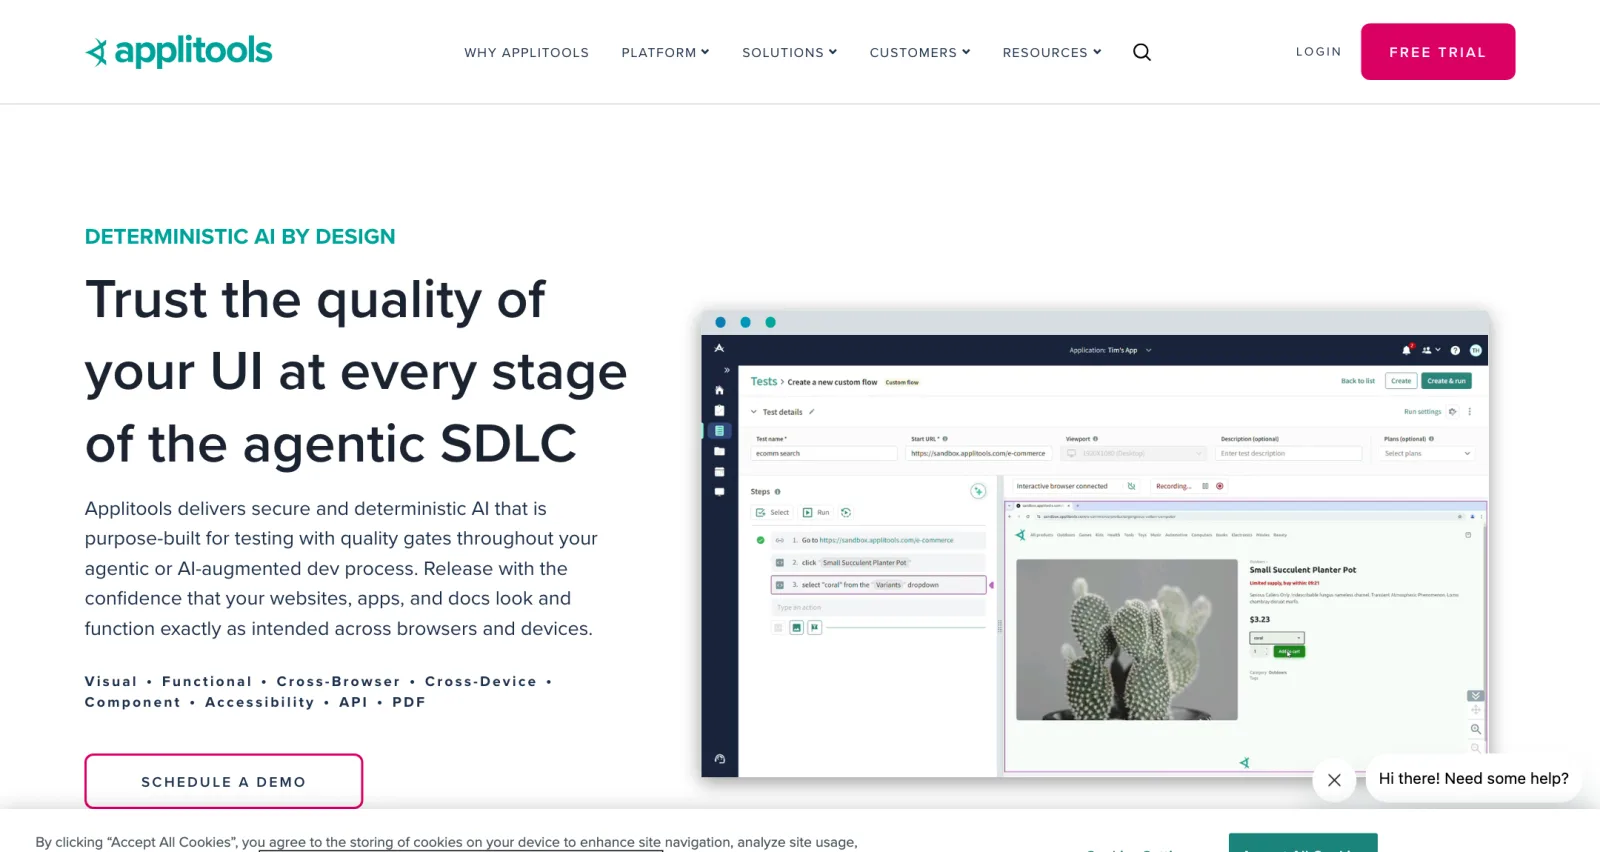This screenshot has width=1600, height=852.
Task: Click the cactus product photo in the demo
Action: click(1127, 639)
